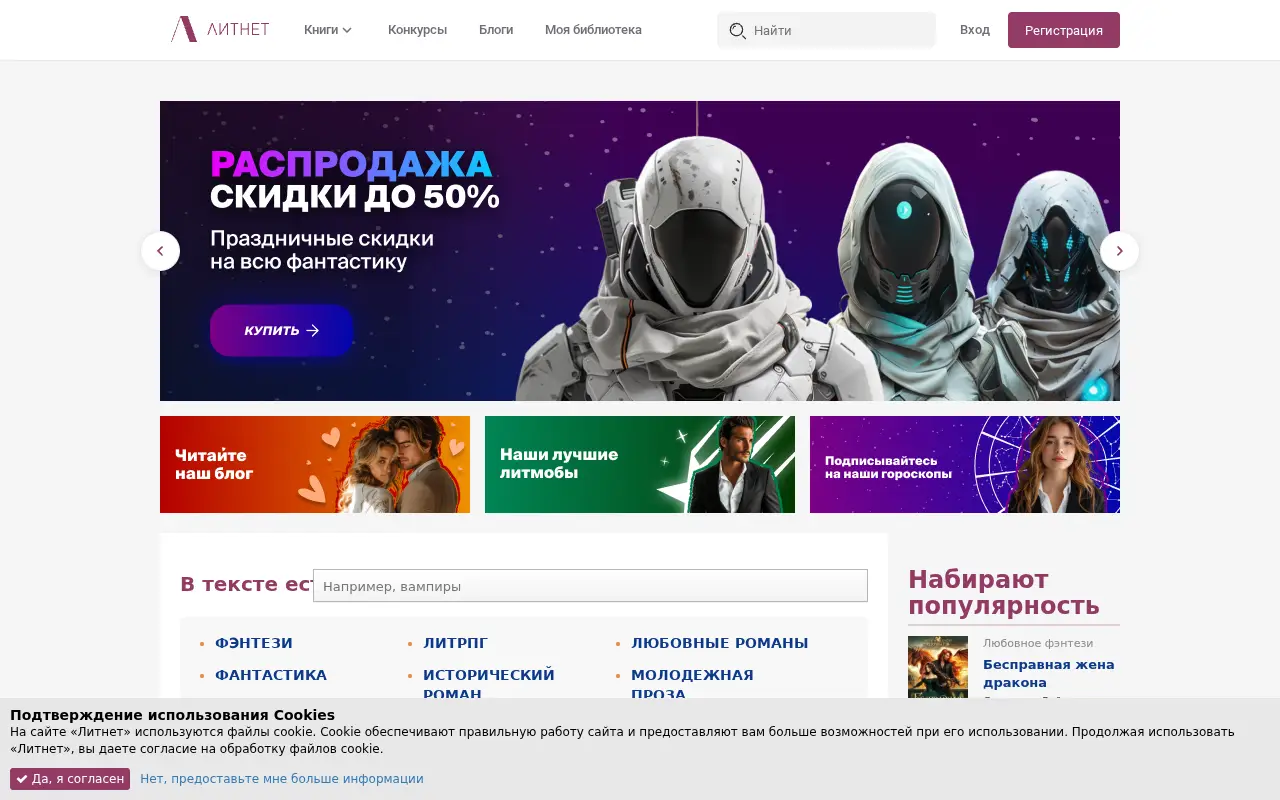Click the Литнет logo

click(x=220, y=29)
